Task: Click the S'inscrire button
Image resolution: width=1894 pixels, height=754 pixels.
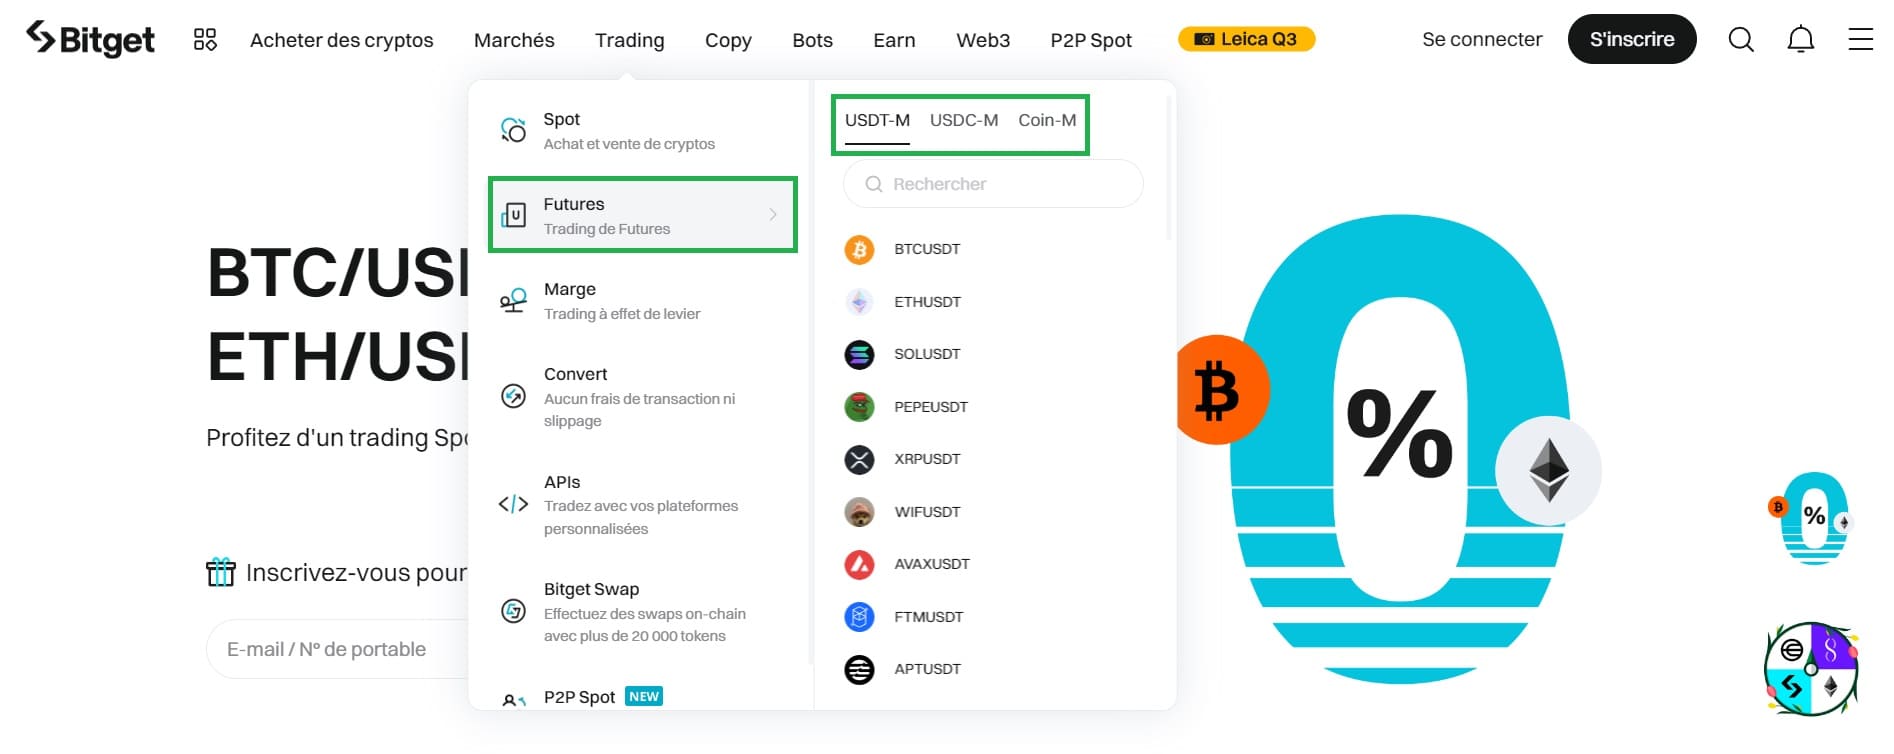Action: click(x=1632, y=39)
